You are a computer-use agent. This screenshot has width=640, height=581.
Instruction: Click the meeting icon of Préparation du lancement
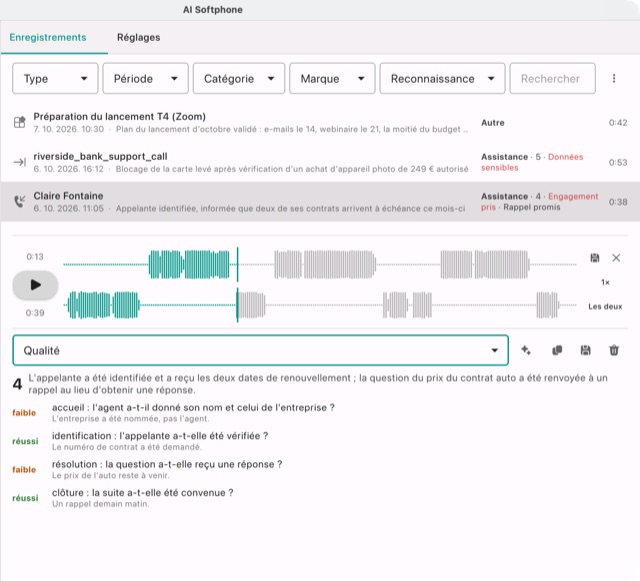tap(20, 122)
